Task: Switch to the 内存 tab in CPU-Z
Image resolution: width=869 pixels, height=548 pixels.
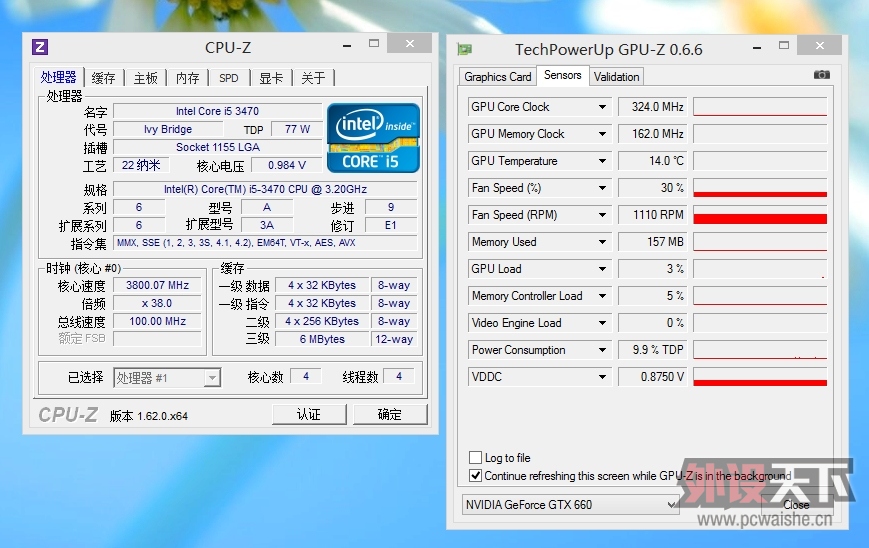Action: click(x=188, y=78)
